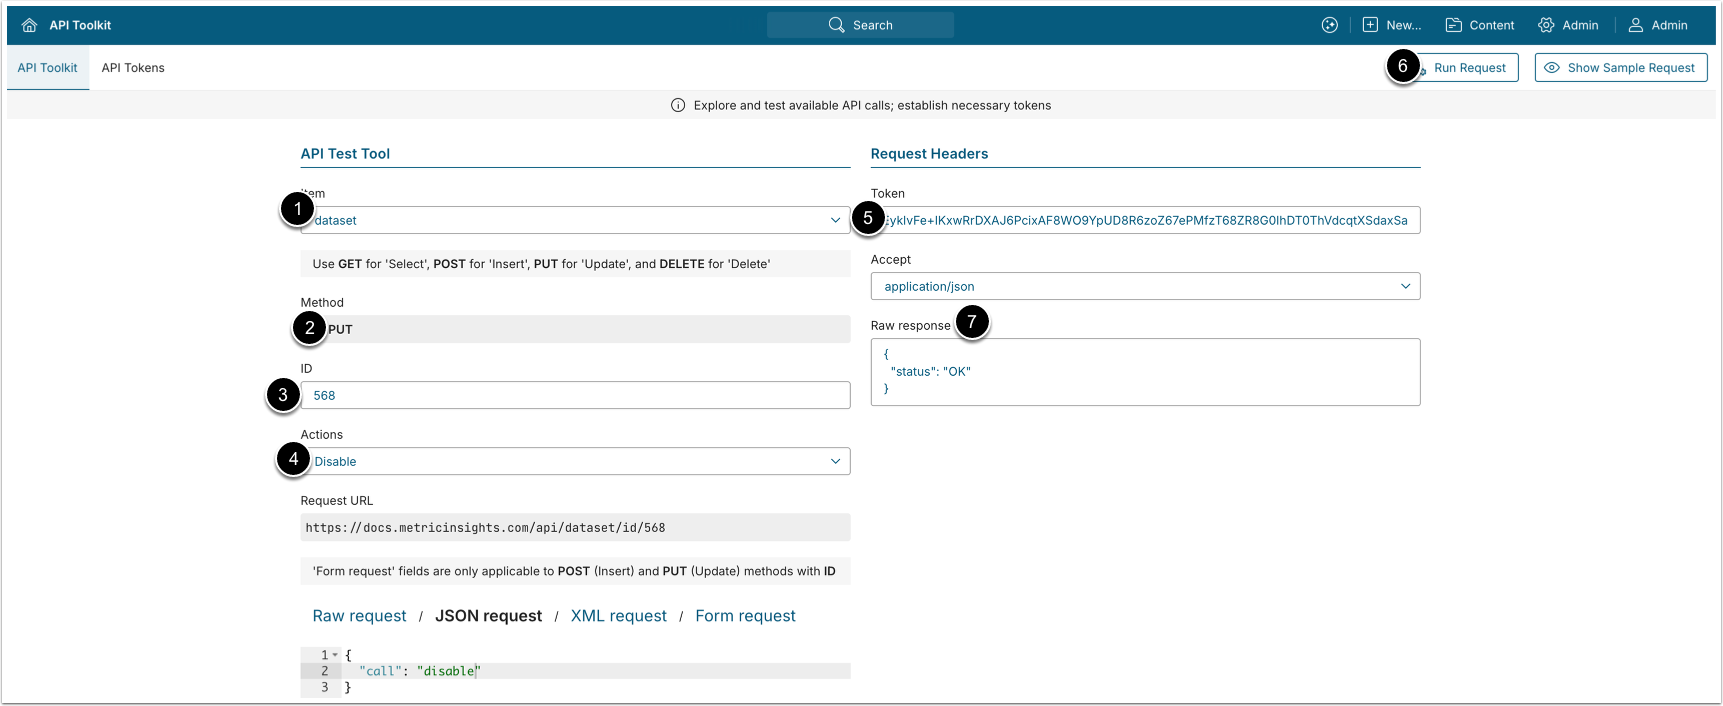
Task: Click the plus icon beside New...
Action: coord(1370,25)
